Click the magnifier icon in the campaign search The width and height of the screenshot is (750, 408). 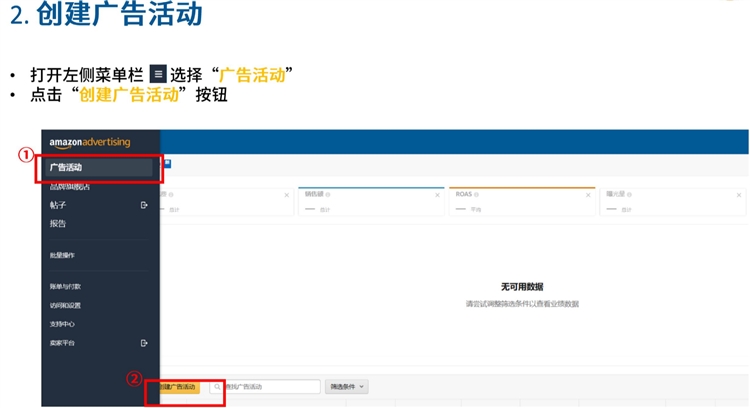(x=217, y=387)
